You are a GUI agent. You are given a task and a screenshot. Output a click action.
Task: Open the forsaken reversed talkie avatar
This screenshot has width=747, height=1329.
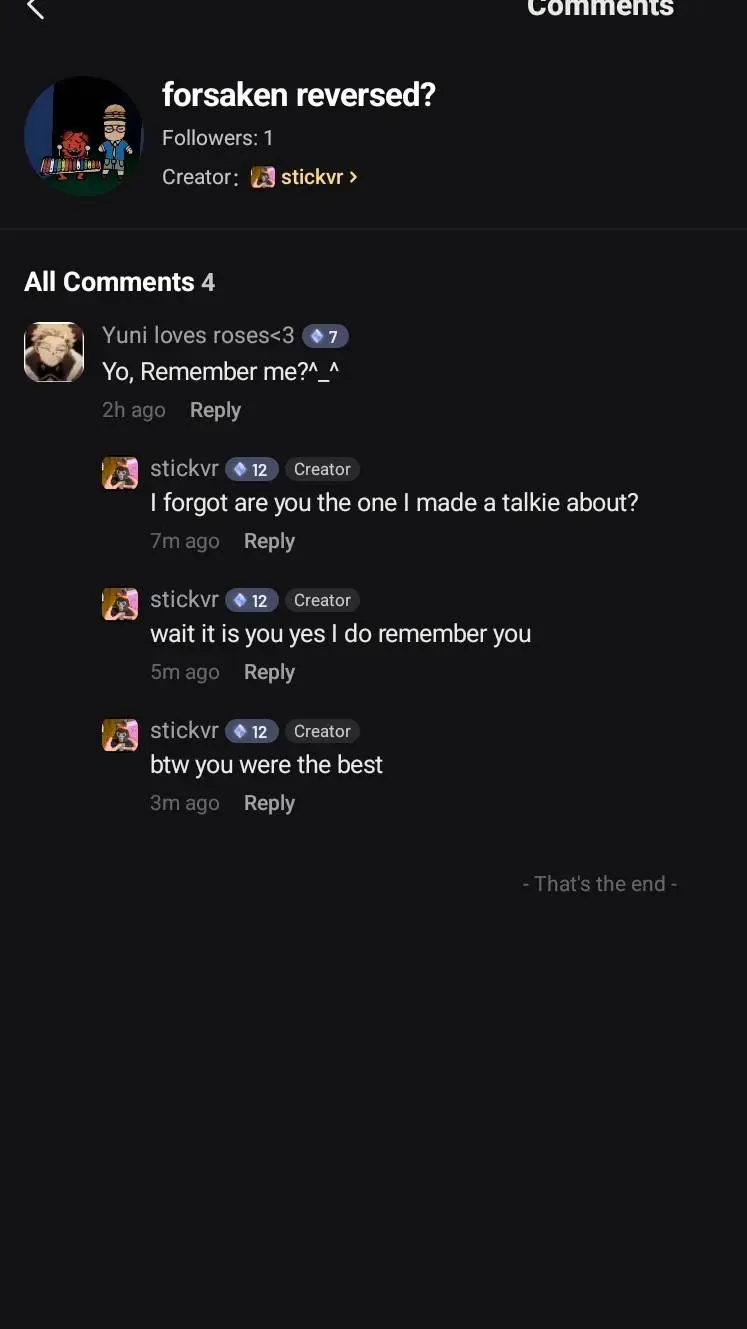pos(83,136)
